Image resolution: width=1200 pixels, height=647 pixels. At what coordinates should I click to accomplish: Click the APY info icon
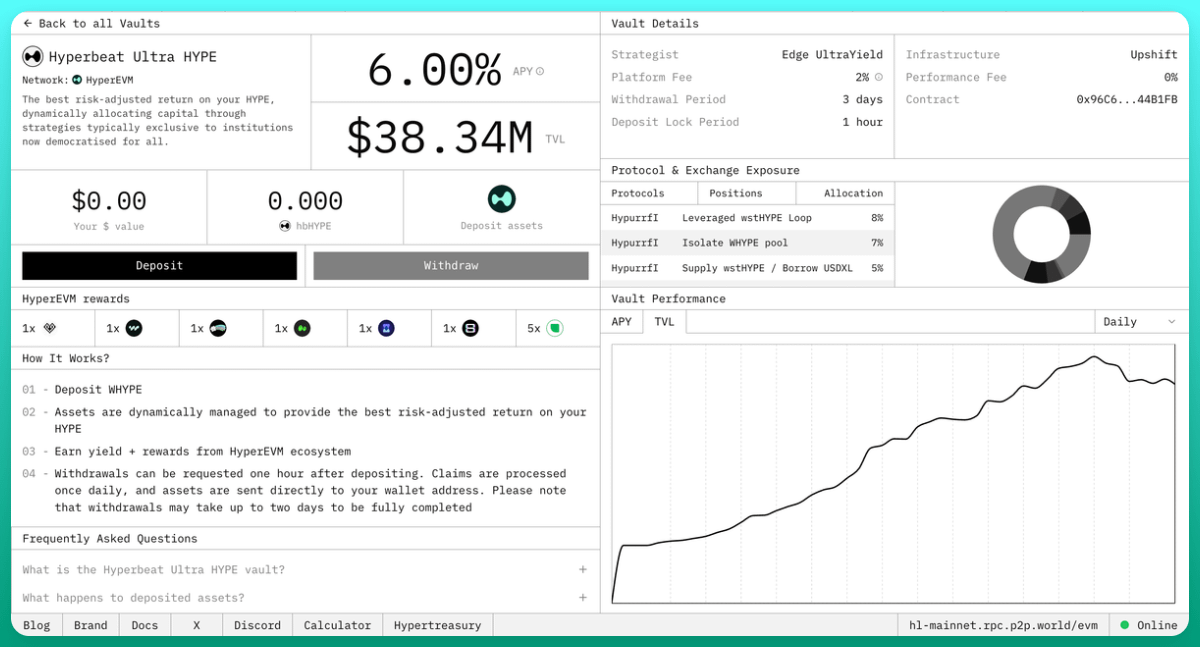click(540, 72)
